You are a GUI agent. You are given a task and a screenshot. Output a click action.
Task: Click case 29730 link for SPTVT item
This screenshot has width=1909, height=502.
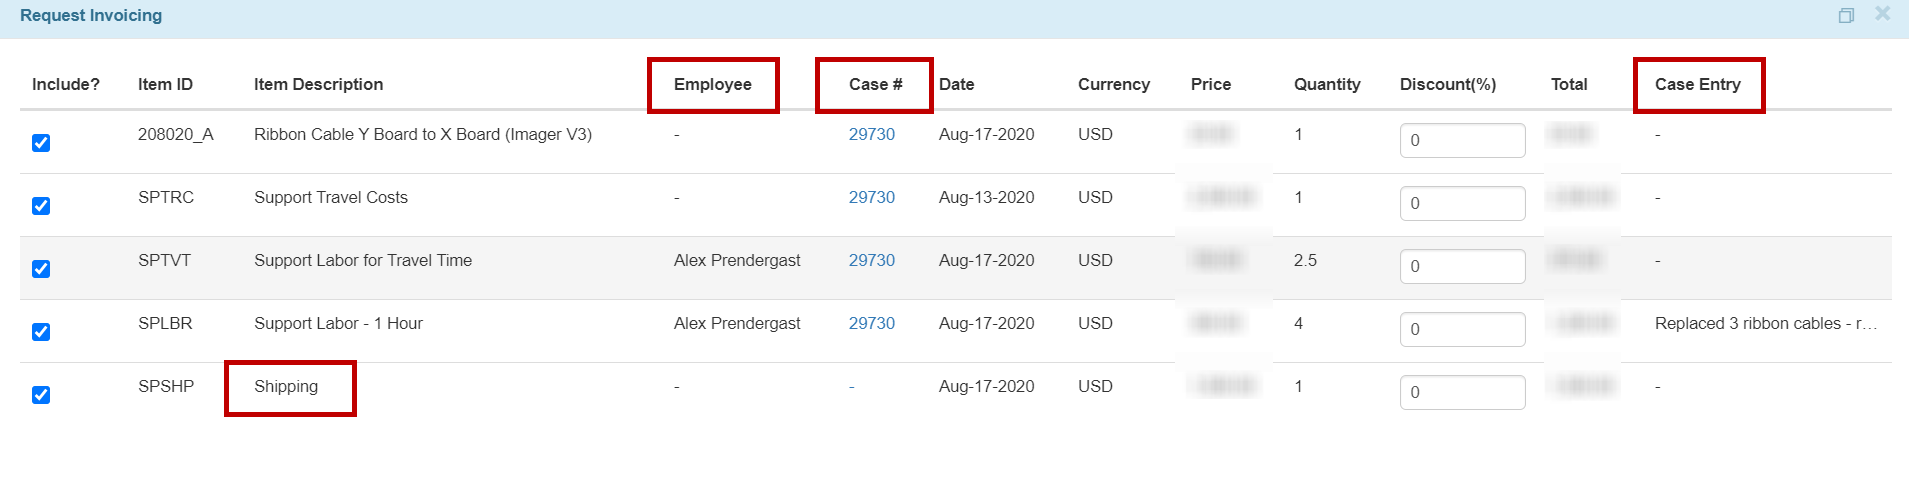click(871, 260)
